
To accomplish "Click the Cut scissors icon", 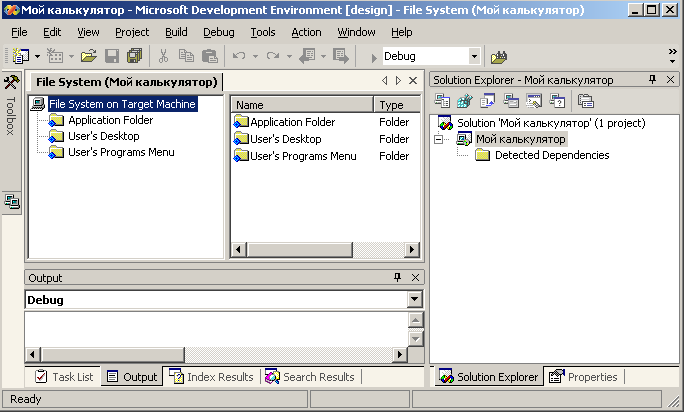I will (x=163, y=56).
